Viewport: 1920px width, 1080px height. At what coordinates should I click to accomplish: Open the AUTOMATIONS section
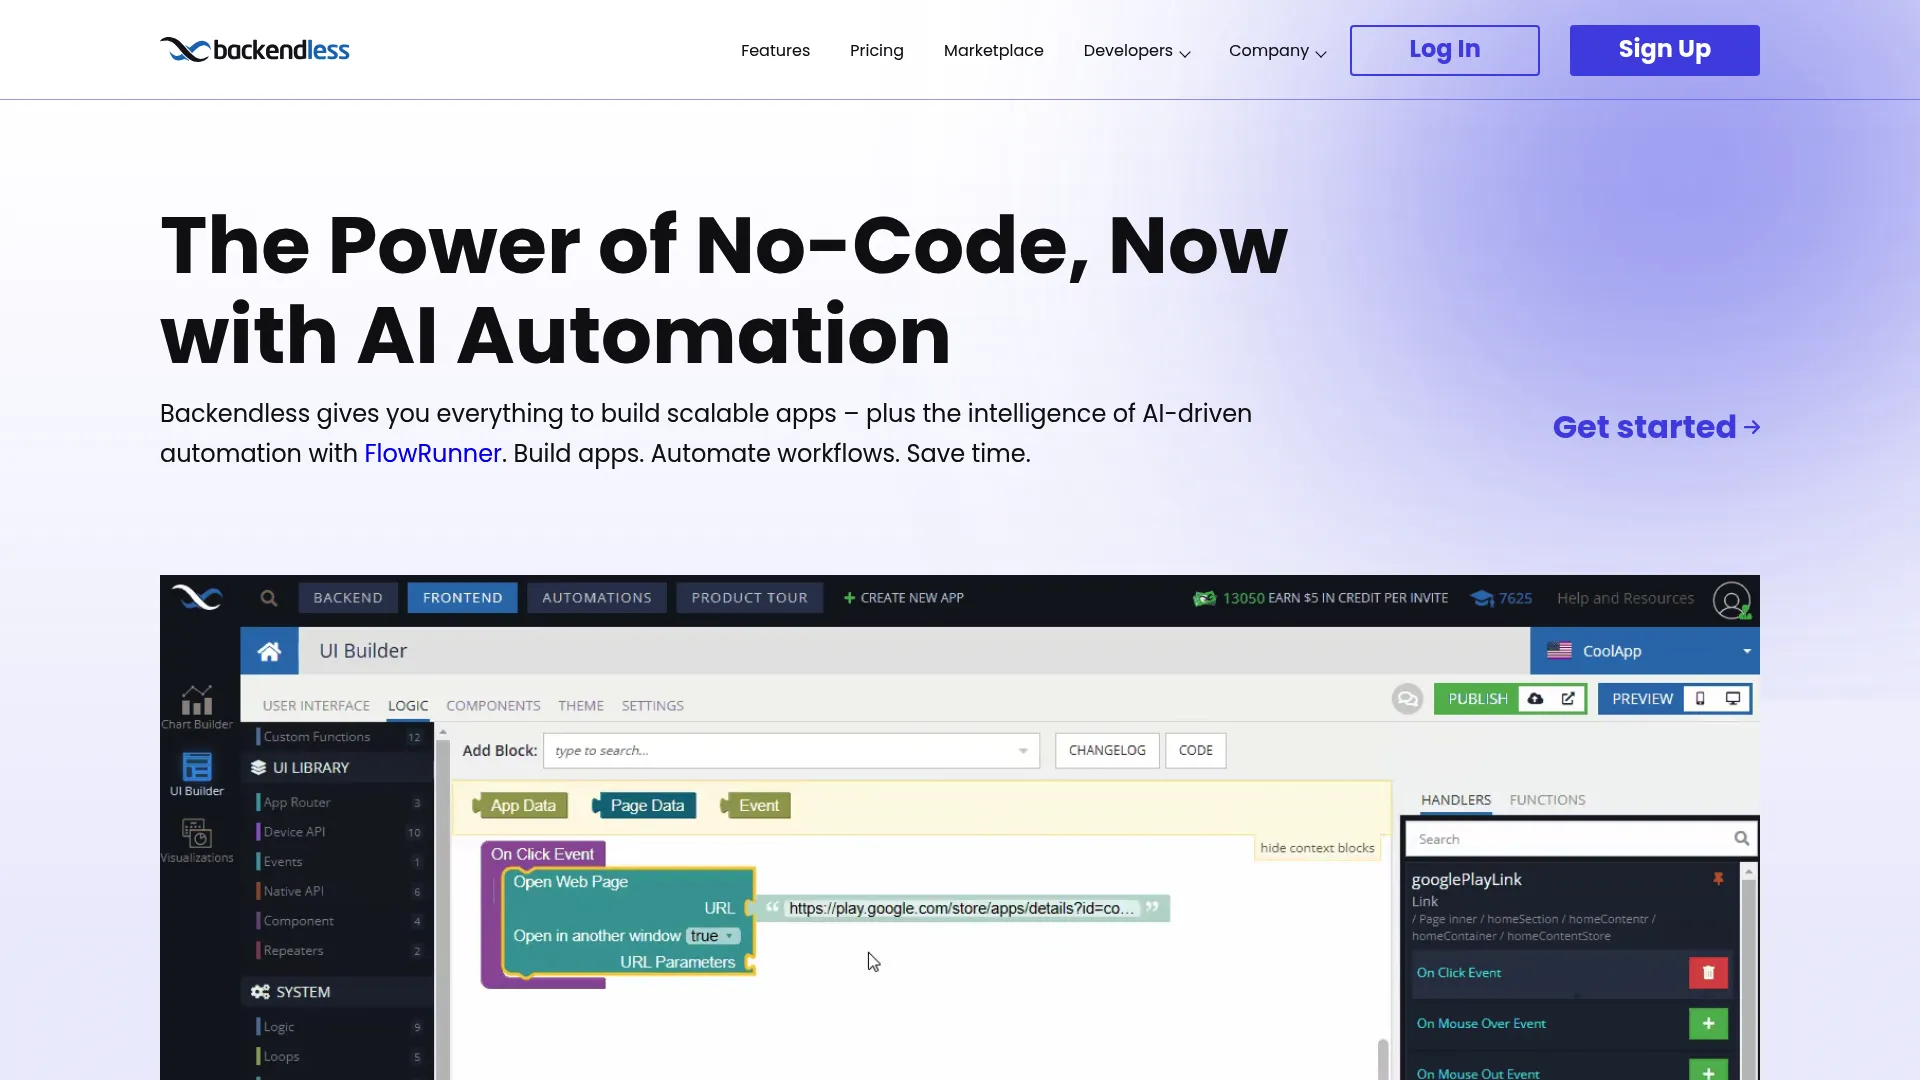pos(597,598)
